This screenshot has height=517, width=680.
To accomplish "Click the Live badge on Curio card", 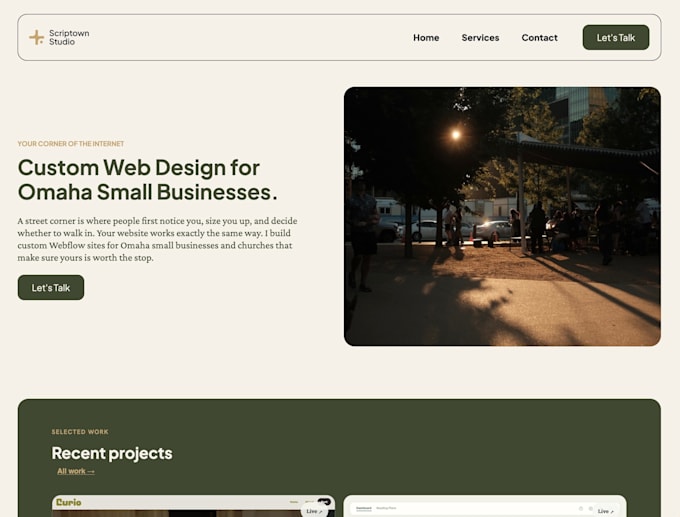I will click(314, 511).
